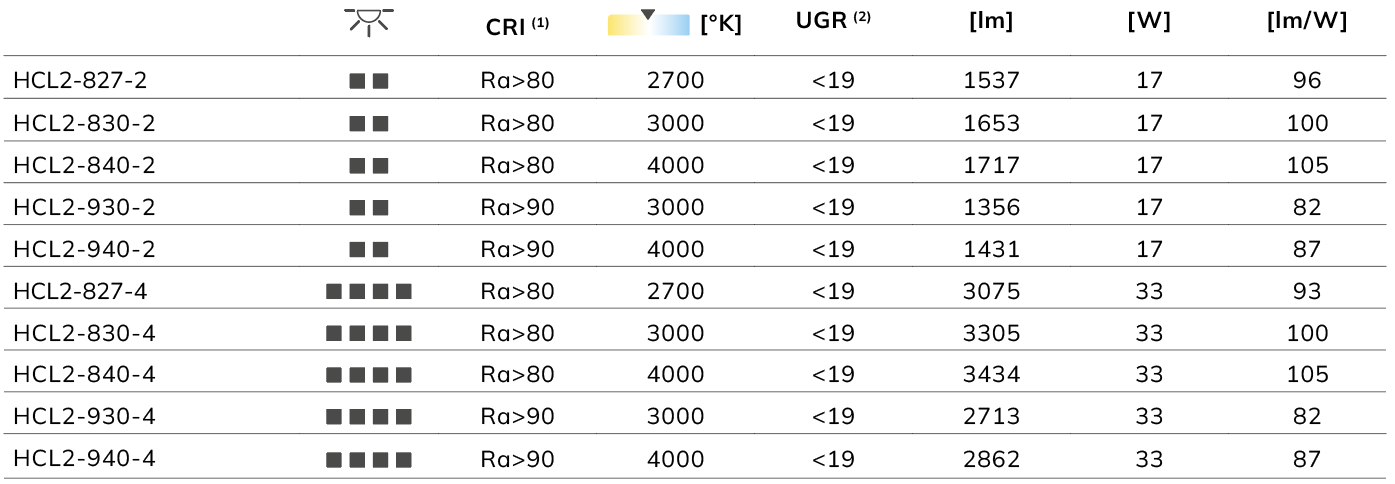Click the two-module squares icon for HCL2-827-2
This screenshot has height=484, width=1395.
pyautogui.click(x=368, y=82)
